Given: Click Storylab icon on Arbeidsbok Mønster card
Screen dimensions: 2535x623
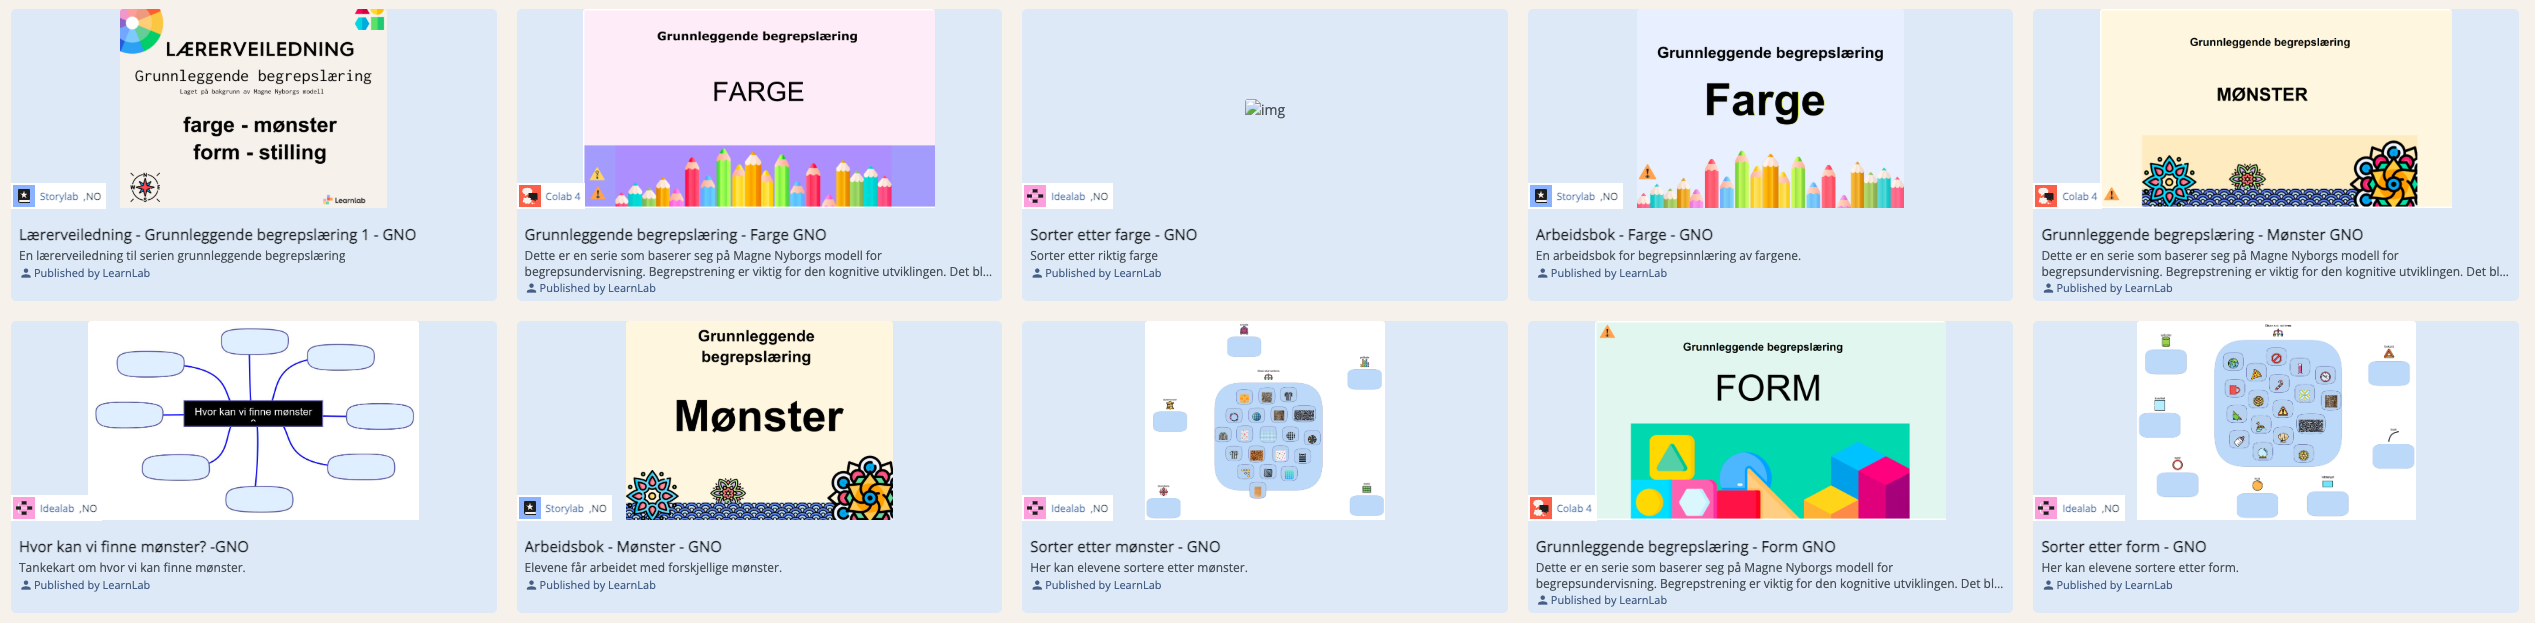Looking at the screenshot, I should (x=530, y=508).
